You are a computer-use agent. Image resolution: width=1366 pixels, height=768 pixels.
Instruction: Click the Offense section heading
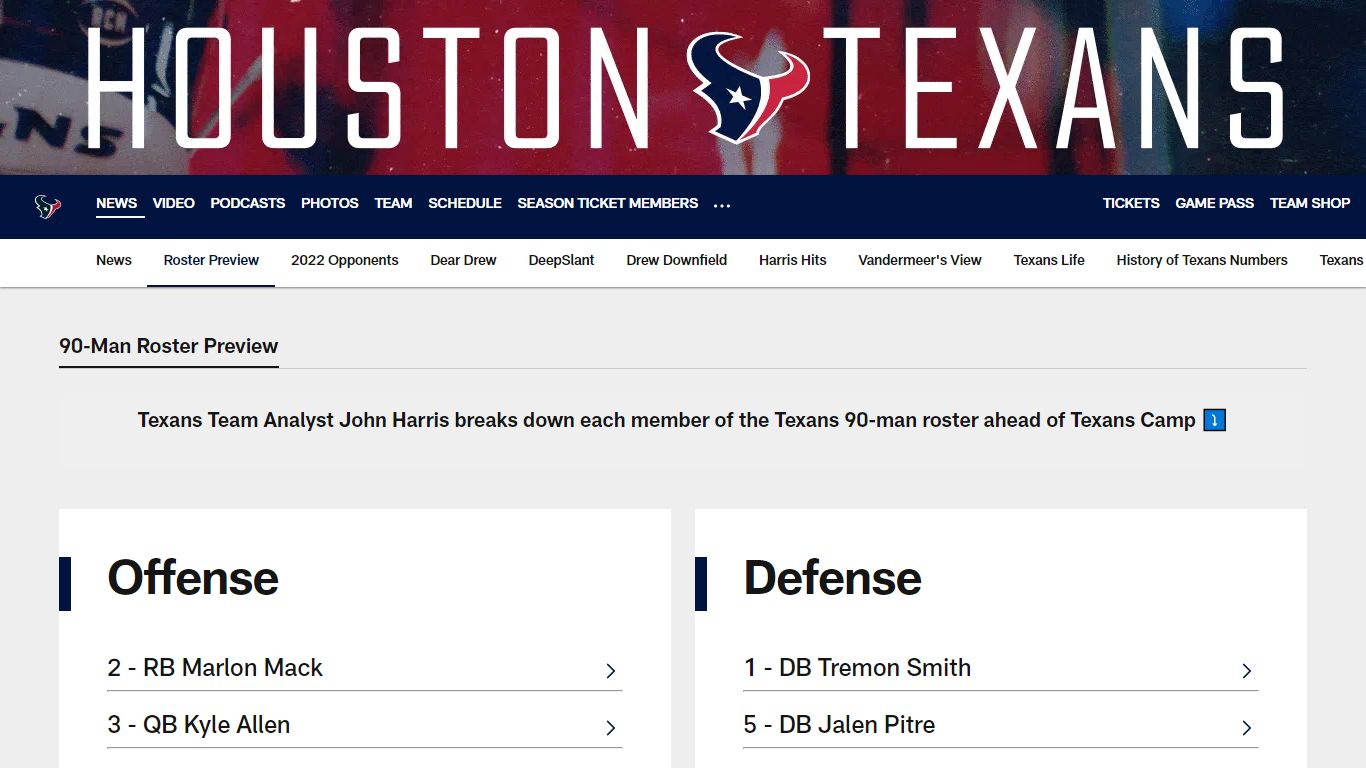pos(193,578)
